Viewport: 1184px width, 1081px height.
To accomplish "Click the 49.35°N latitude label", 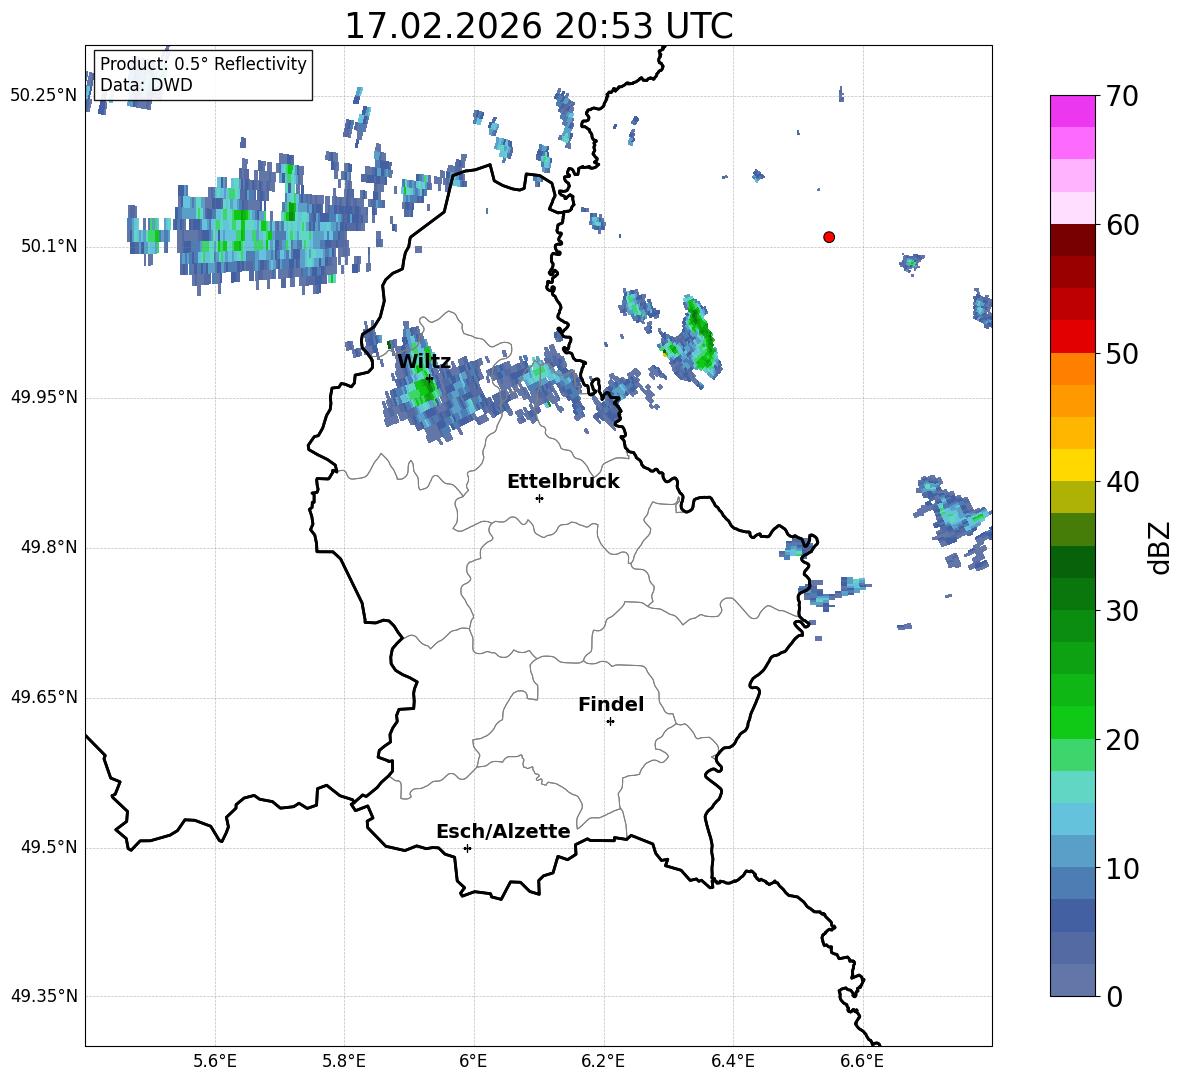I will 44,996.
